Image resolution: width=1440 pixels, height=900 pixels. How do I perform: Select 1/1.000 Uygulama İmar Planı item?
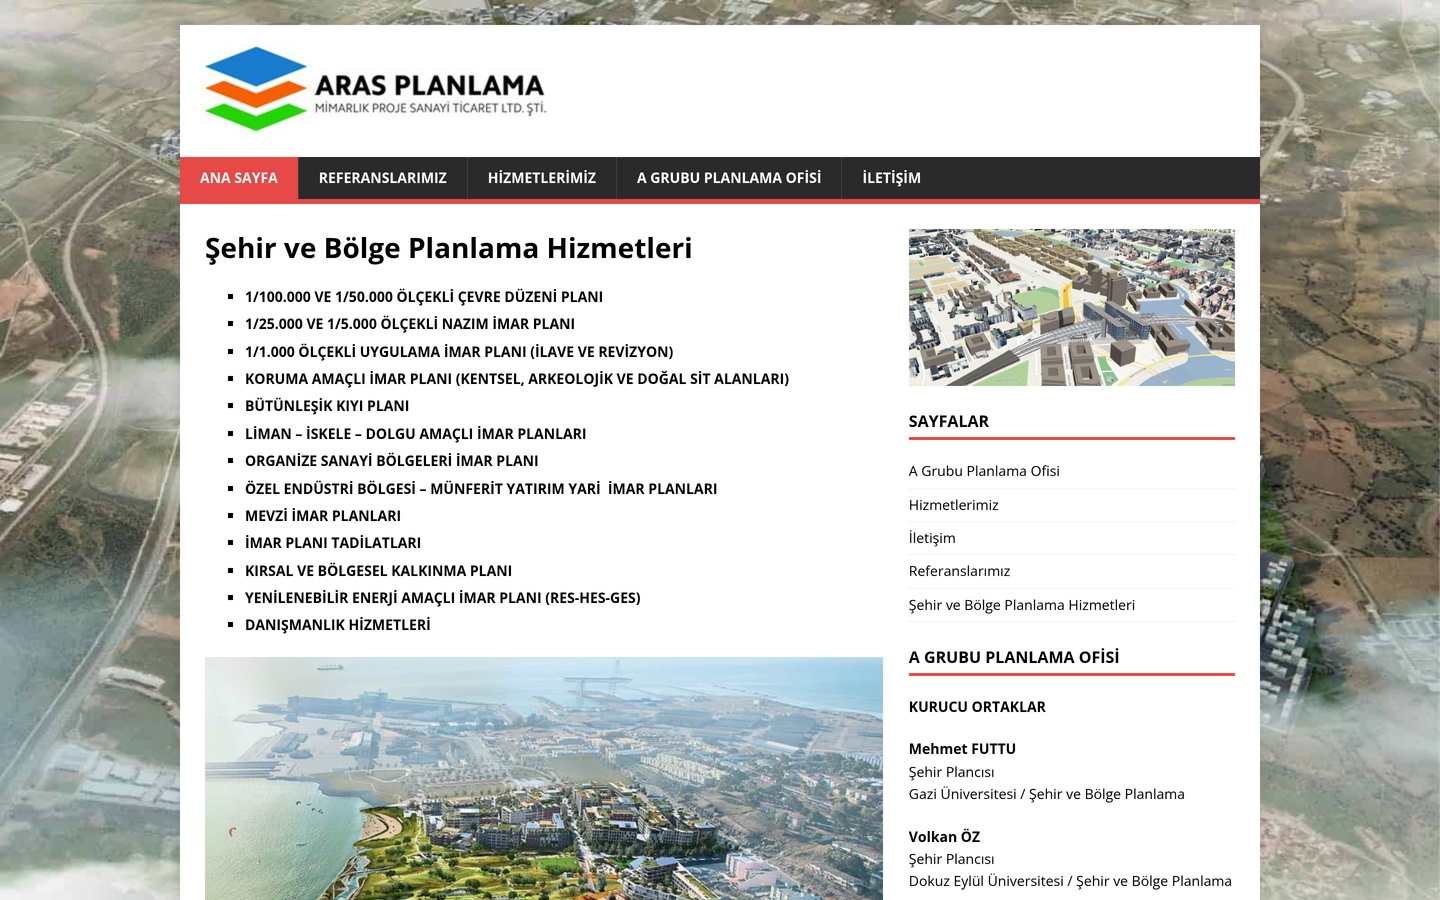click(x=459, y=352)
